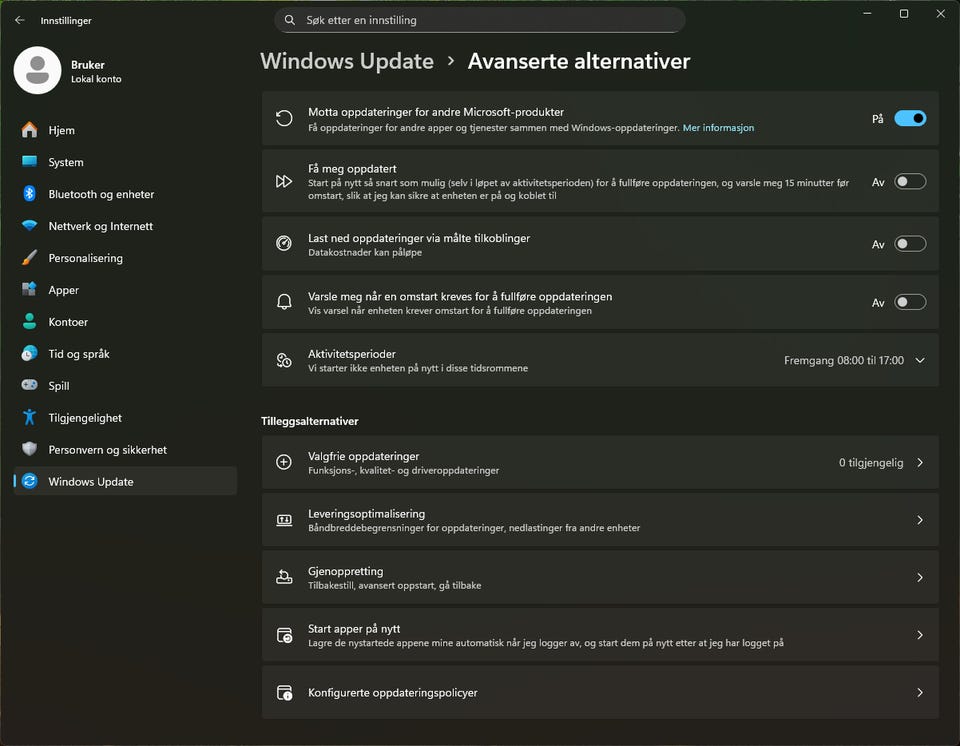Turn off Motta oppdateringer for andre Microsoft-produkter
The width and height of the screenshot is (960, 746).
(x=910, y=118)
